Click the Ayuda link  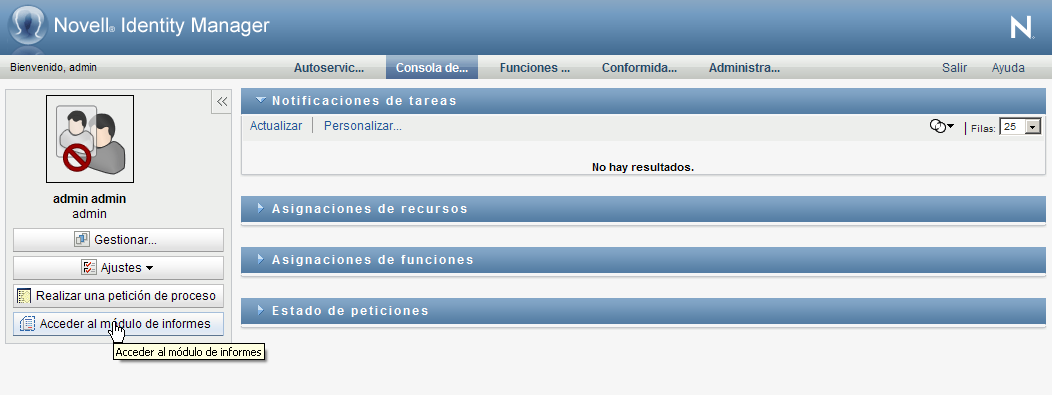click(1008, 68)
